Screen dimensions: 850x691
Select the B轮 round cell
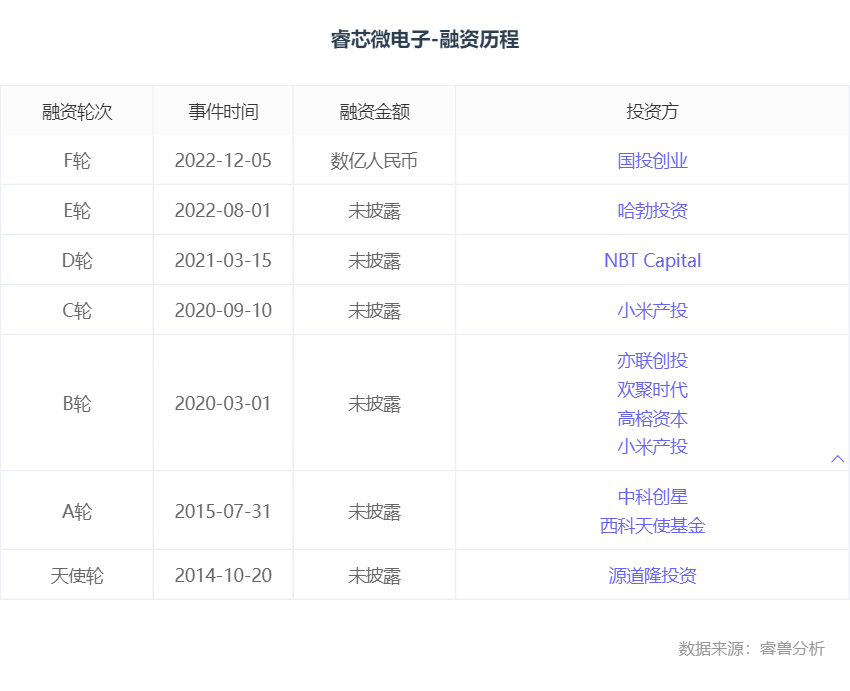tap(77, 404)
